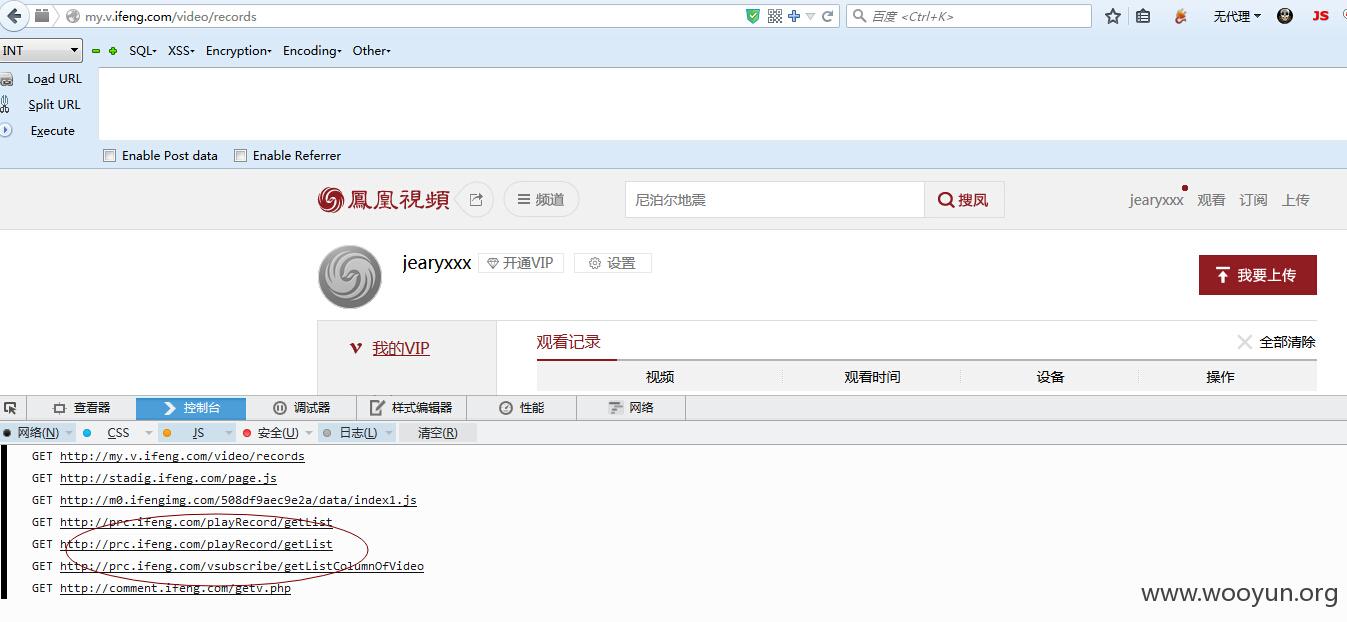The image size is (1347, 622).
Task: Open the Encoding dropdown menu
Action: [312, 51]
